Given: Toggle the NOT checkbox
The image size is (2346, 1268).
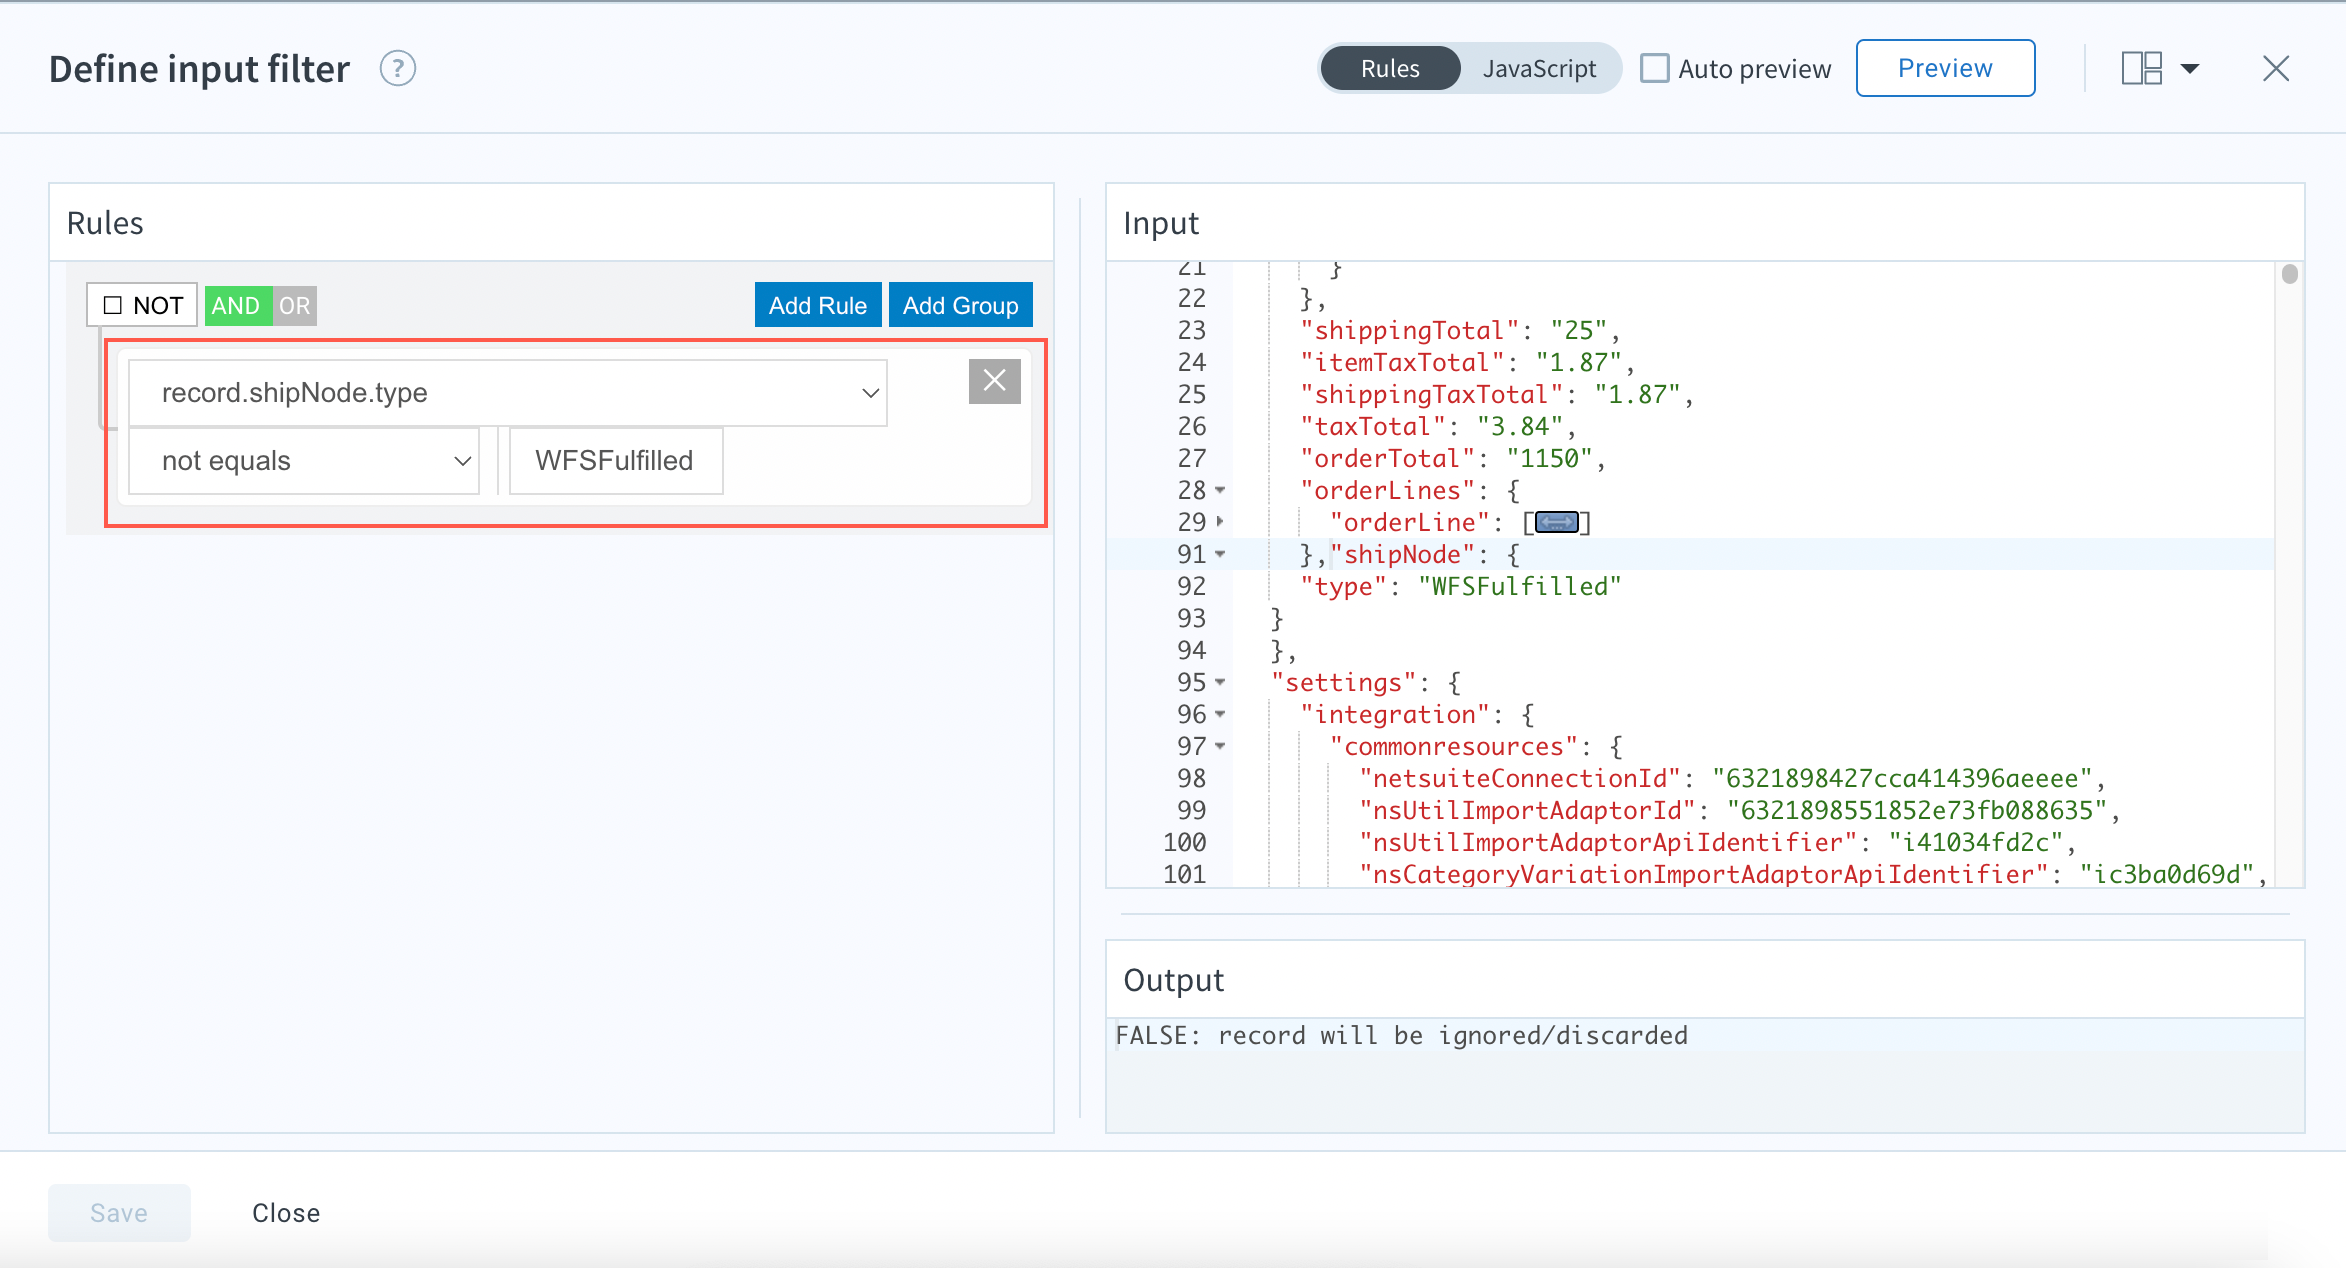Looking at the screenshot, I should pos(112,305).
